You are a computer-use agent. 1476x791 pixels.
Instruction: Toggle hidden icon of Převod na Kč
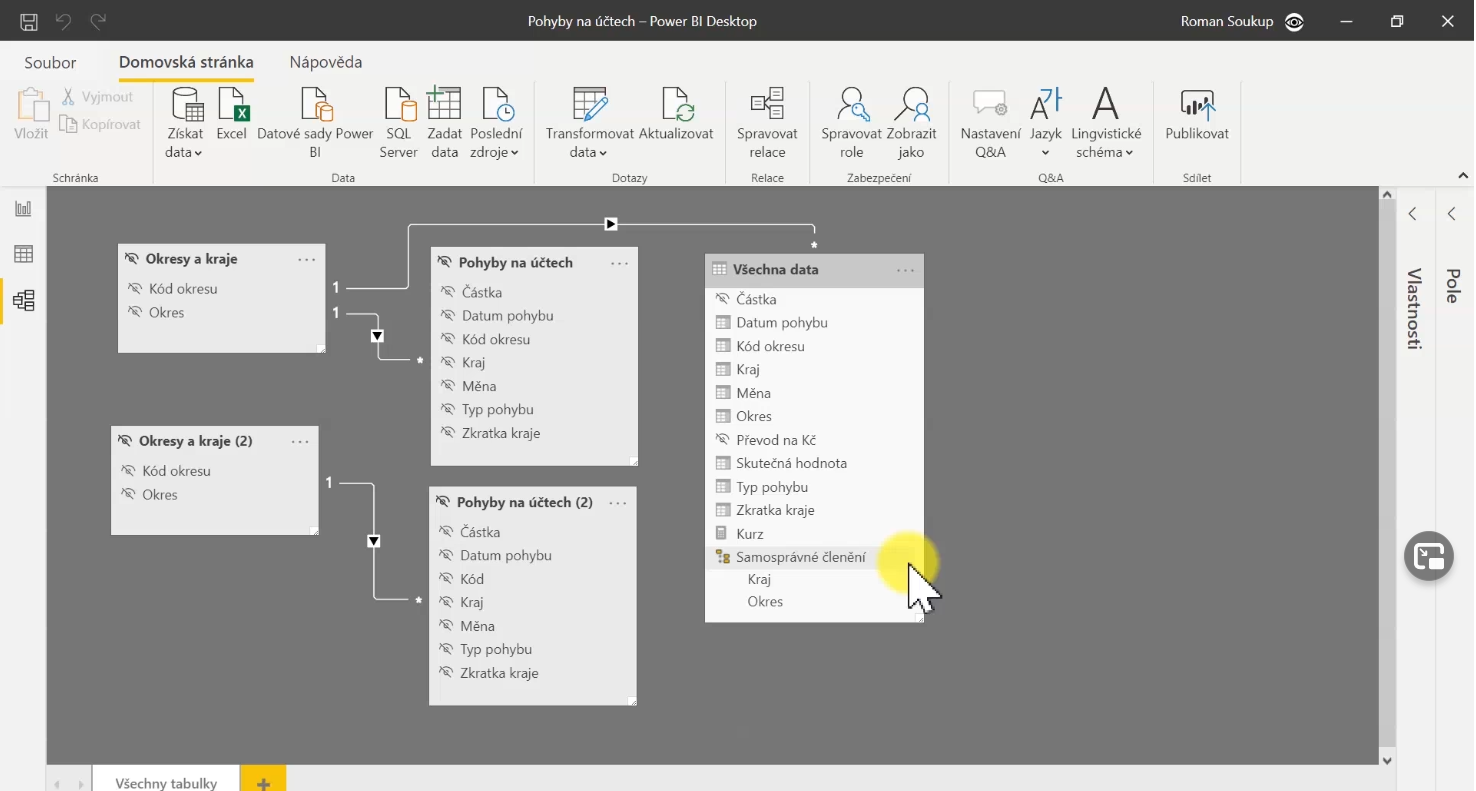723,440
